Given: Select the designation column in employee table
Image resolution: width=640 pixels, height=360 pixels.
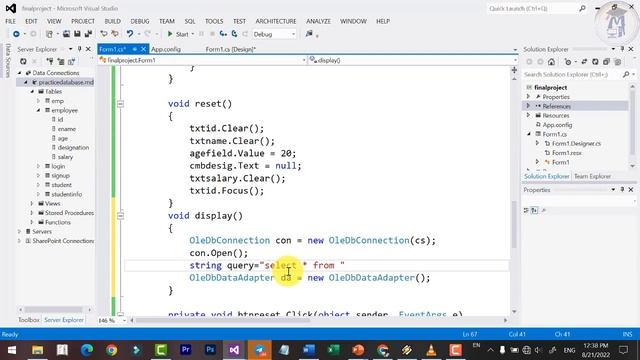Looking at the screenshot, I should (x=73, y=147).
